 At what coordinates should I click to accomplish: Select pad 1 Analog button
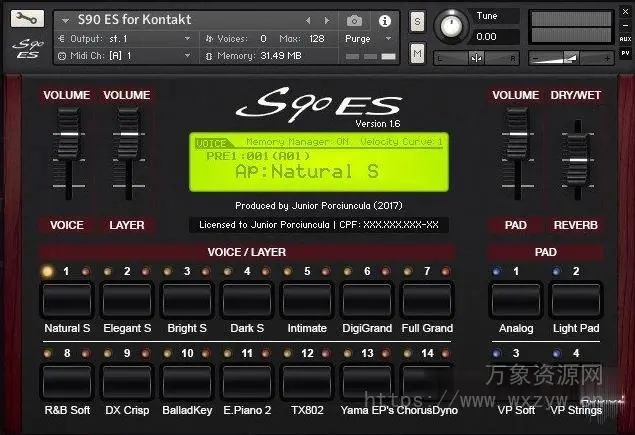[516, 300]
